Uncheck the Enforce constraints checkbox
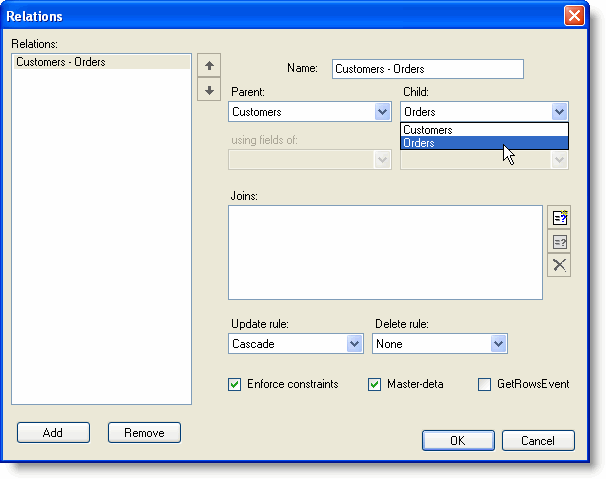Screen dimensions: 606x479 click(235, 384)
